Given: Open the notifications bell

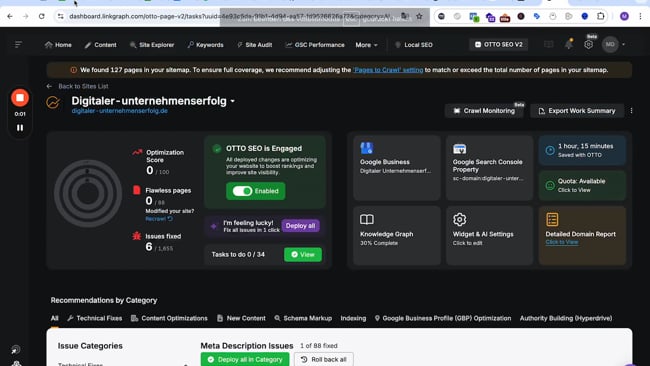Looking at the screenshot, I should pyautogui.click(x=569, y=44).
